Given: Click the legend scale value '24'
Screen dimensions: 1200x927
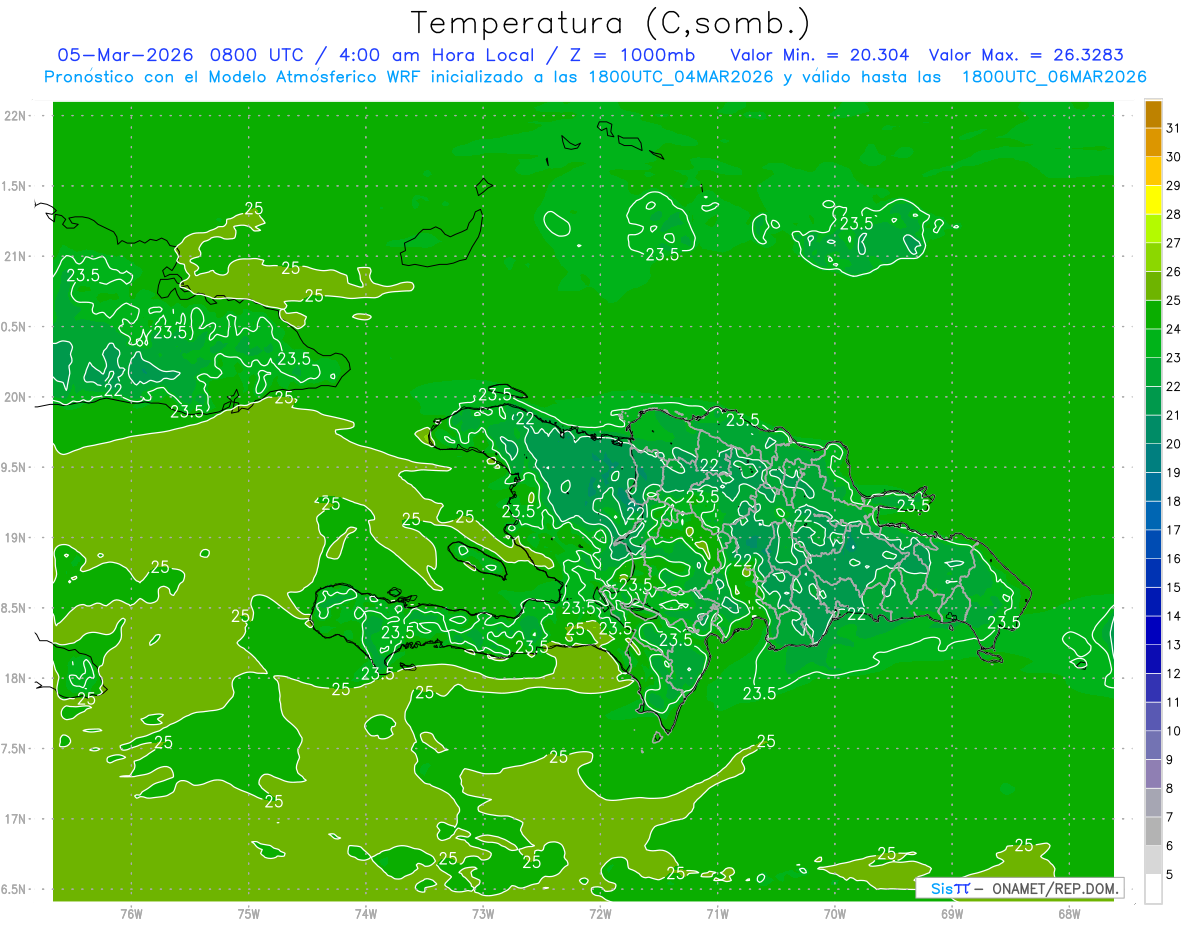Looking at the screenshot, I should point(1173,329).
